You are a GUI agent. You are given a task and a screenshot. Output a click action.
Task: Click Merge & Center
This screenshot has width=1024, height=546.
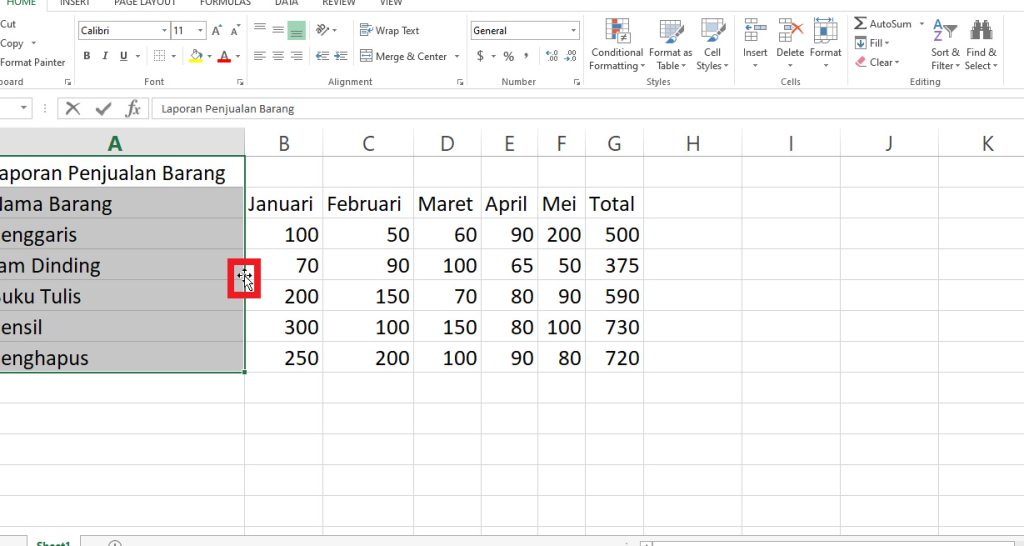tap(404, 56)
